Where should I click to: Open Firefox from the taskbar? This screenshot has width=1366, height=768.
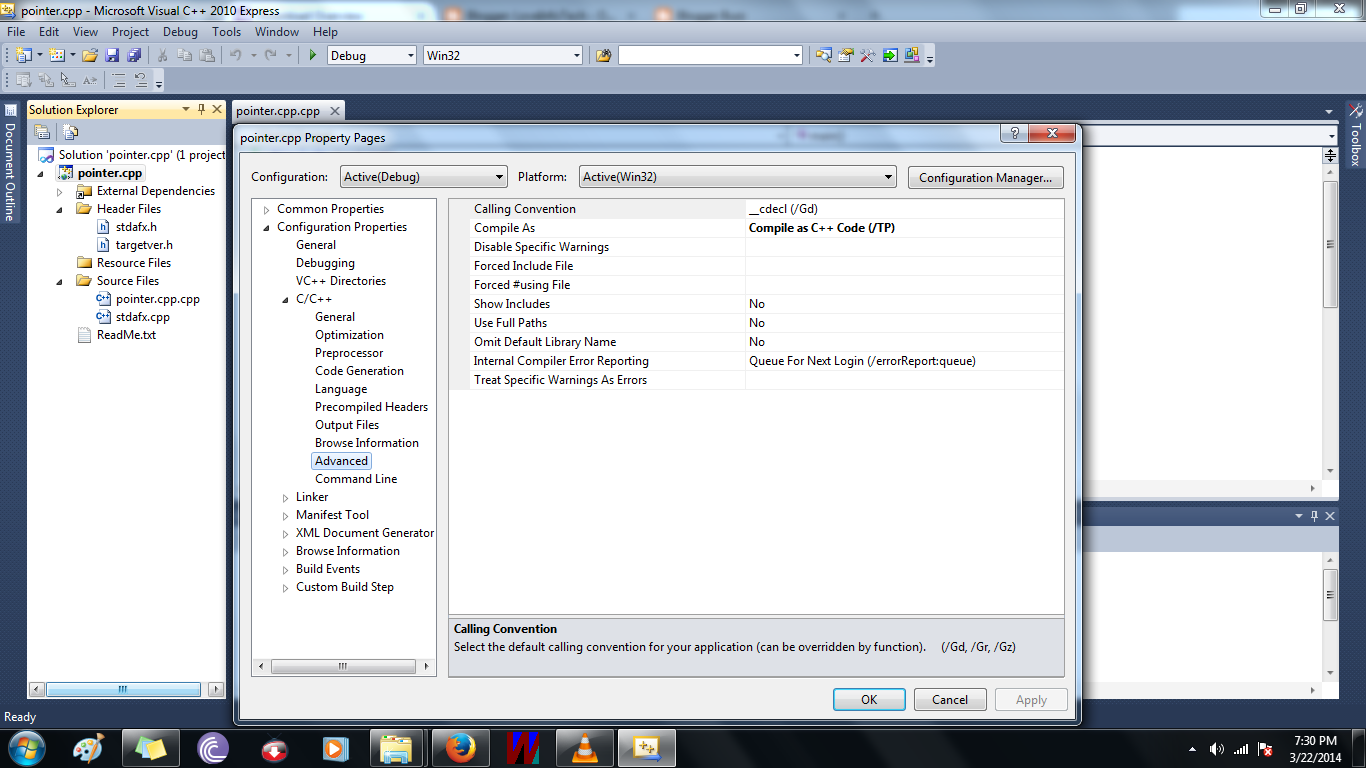click(460, 748)
